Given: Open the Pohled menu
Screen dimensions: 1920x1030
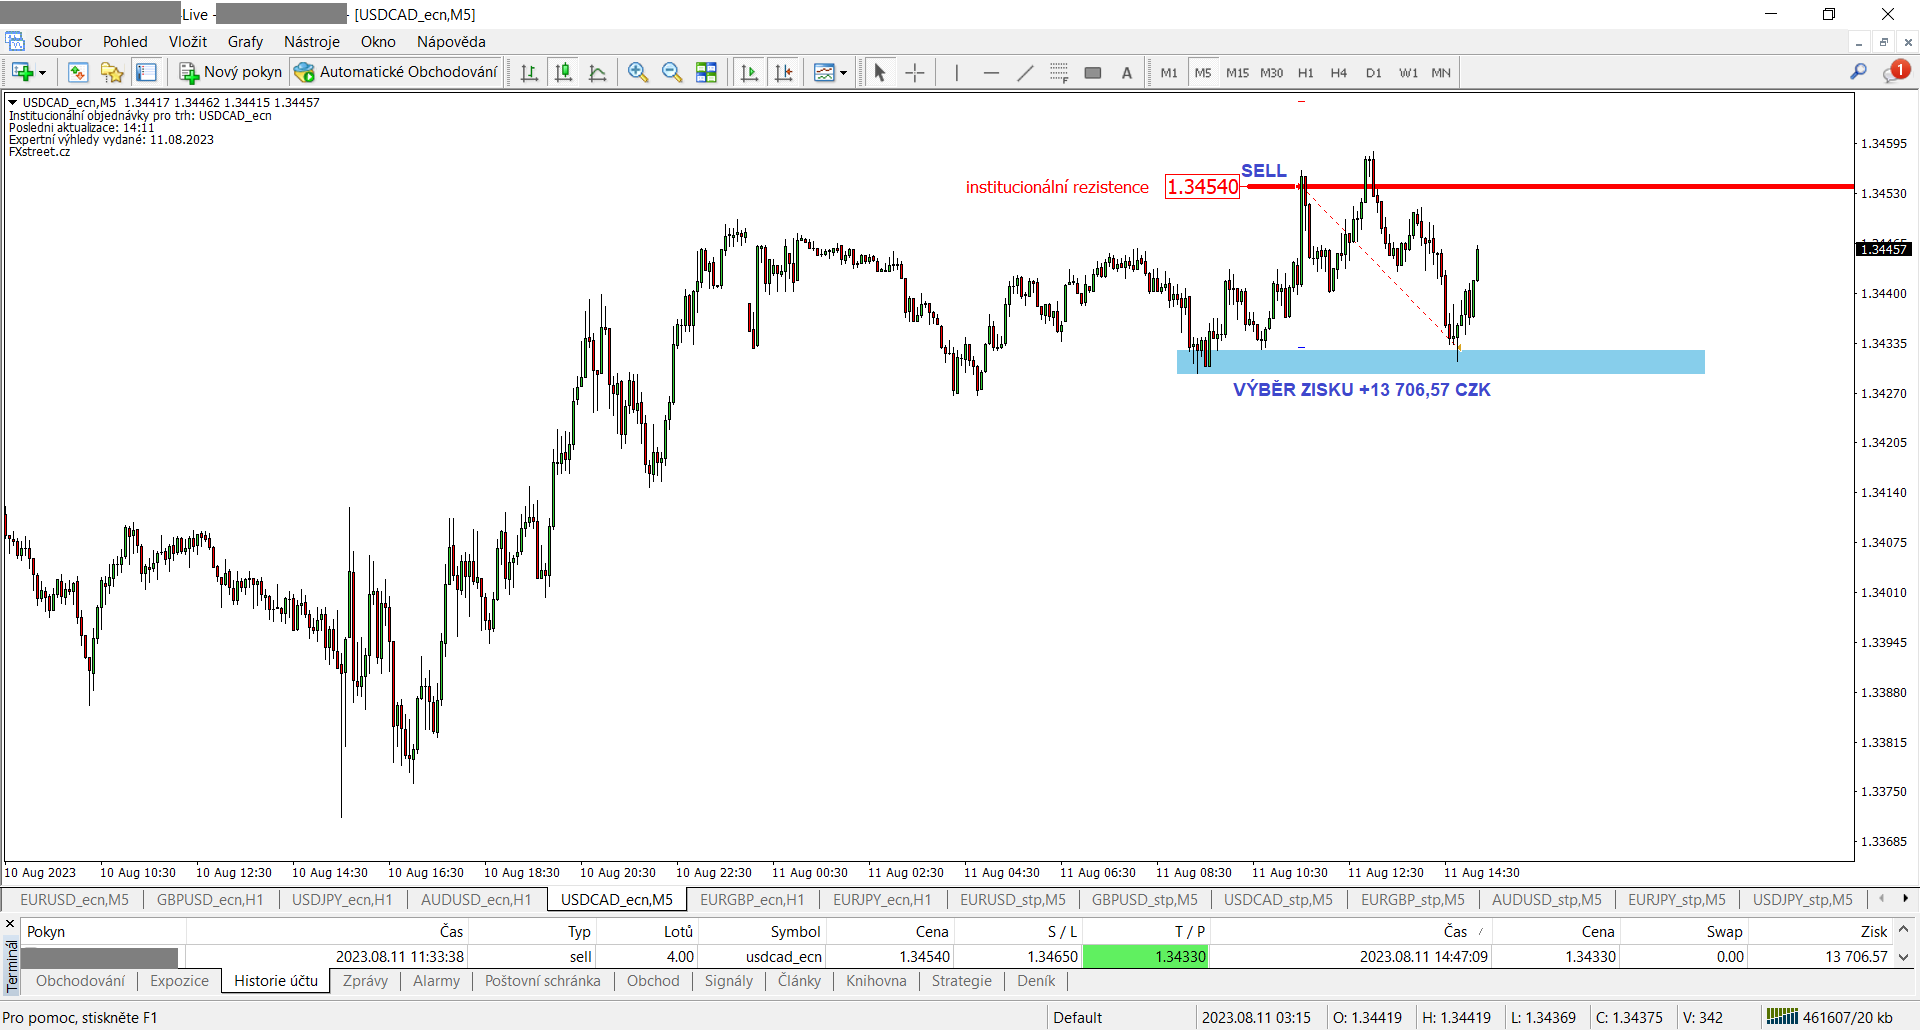Looking at the screenshot, I should 125,41.
